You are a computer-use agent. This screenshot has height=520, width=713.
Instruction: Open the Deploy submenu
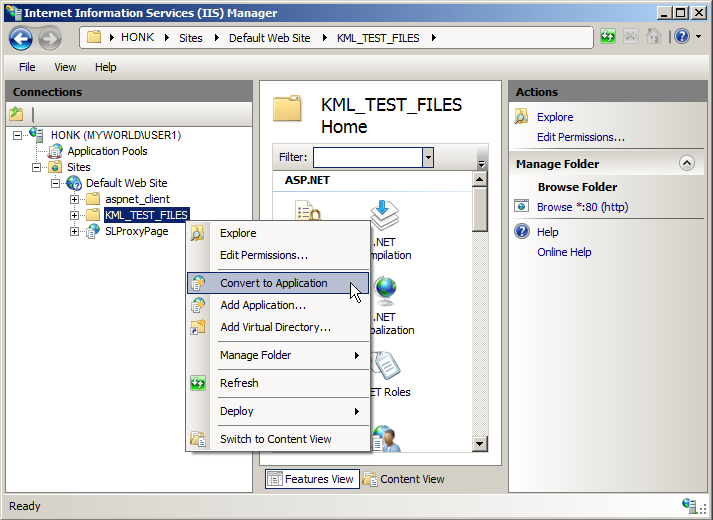pyautogui.click(x=278, y=411)
